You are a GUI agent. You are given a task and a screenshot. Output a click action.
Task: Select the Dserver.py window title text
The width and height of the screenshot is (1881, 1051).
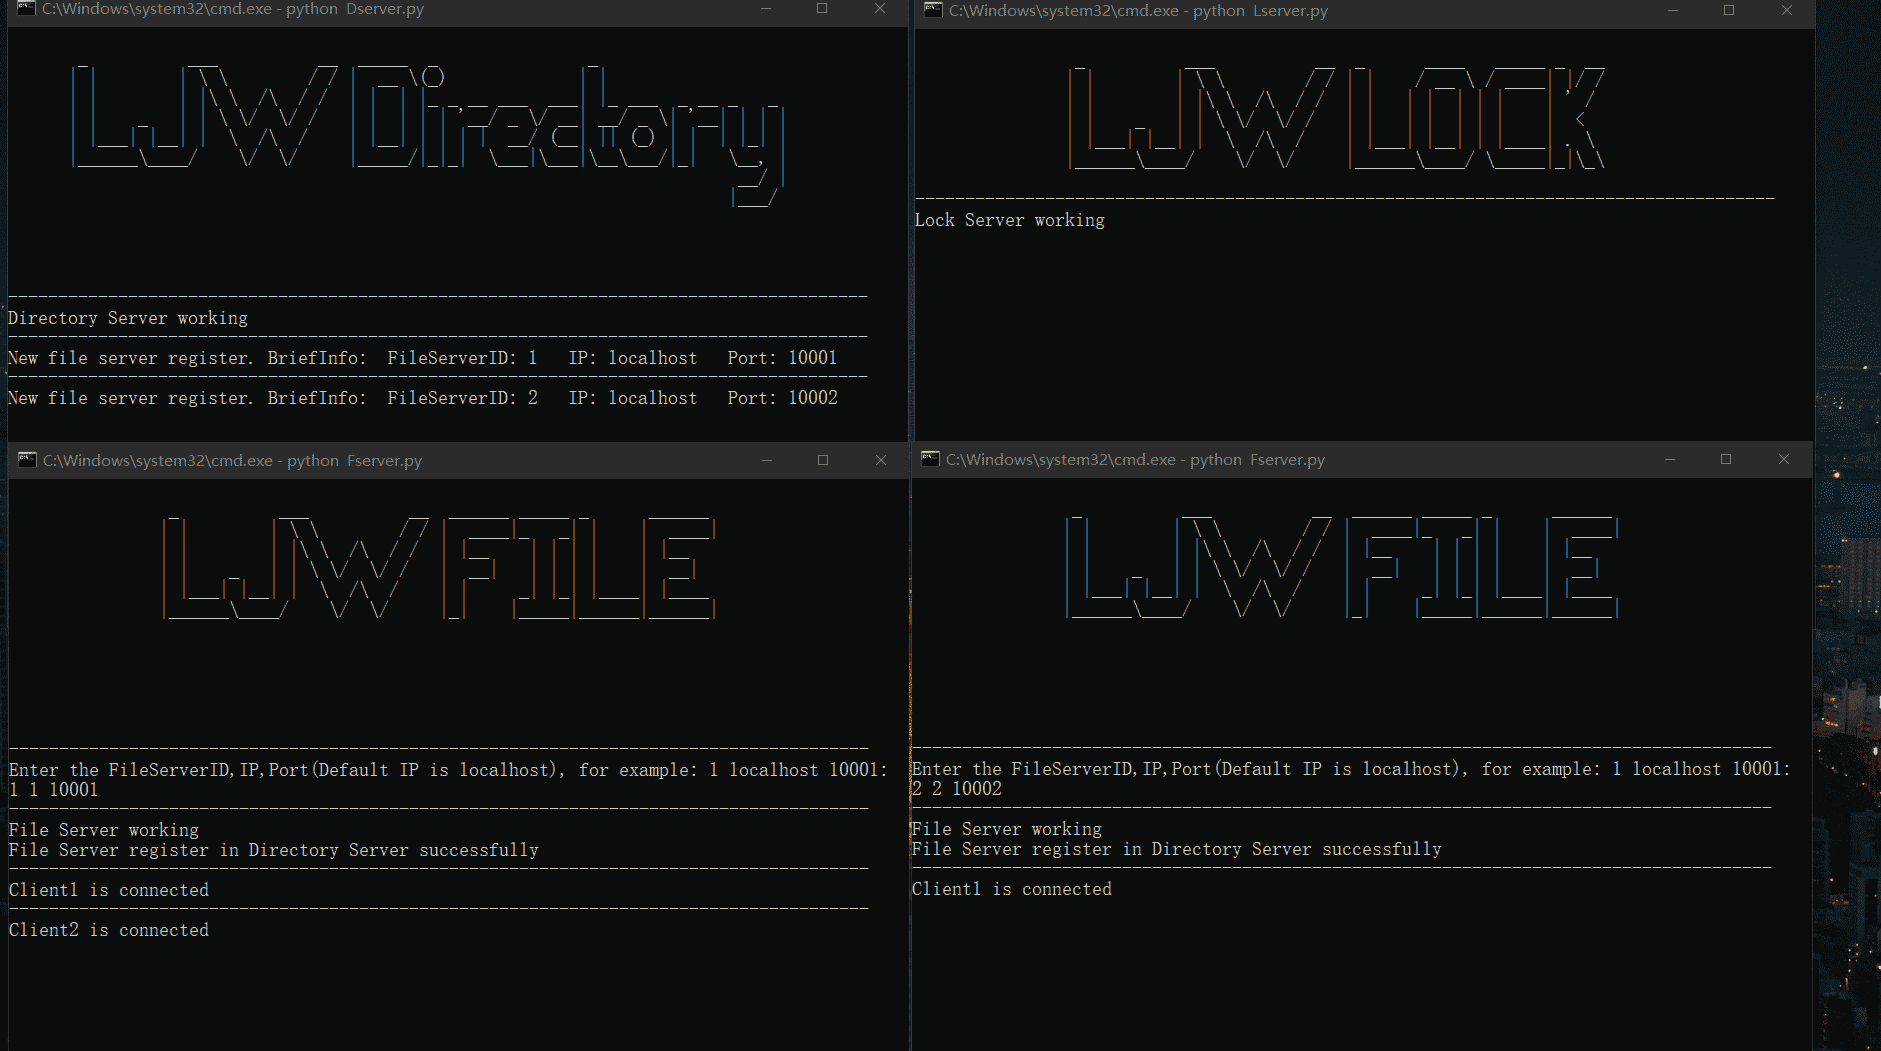tap(233, 9)
